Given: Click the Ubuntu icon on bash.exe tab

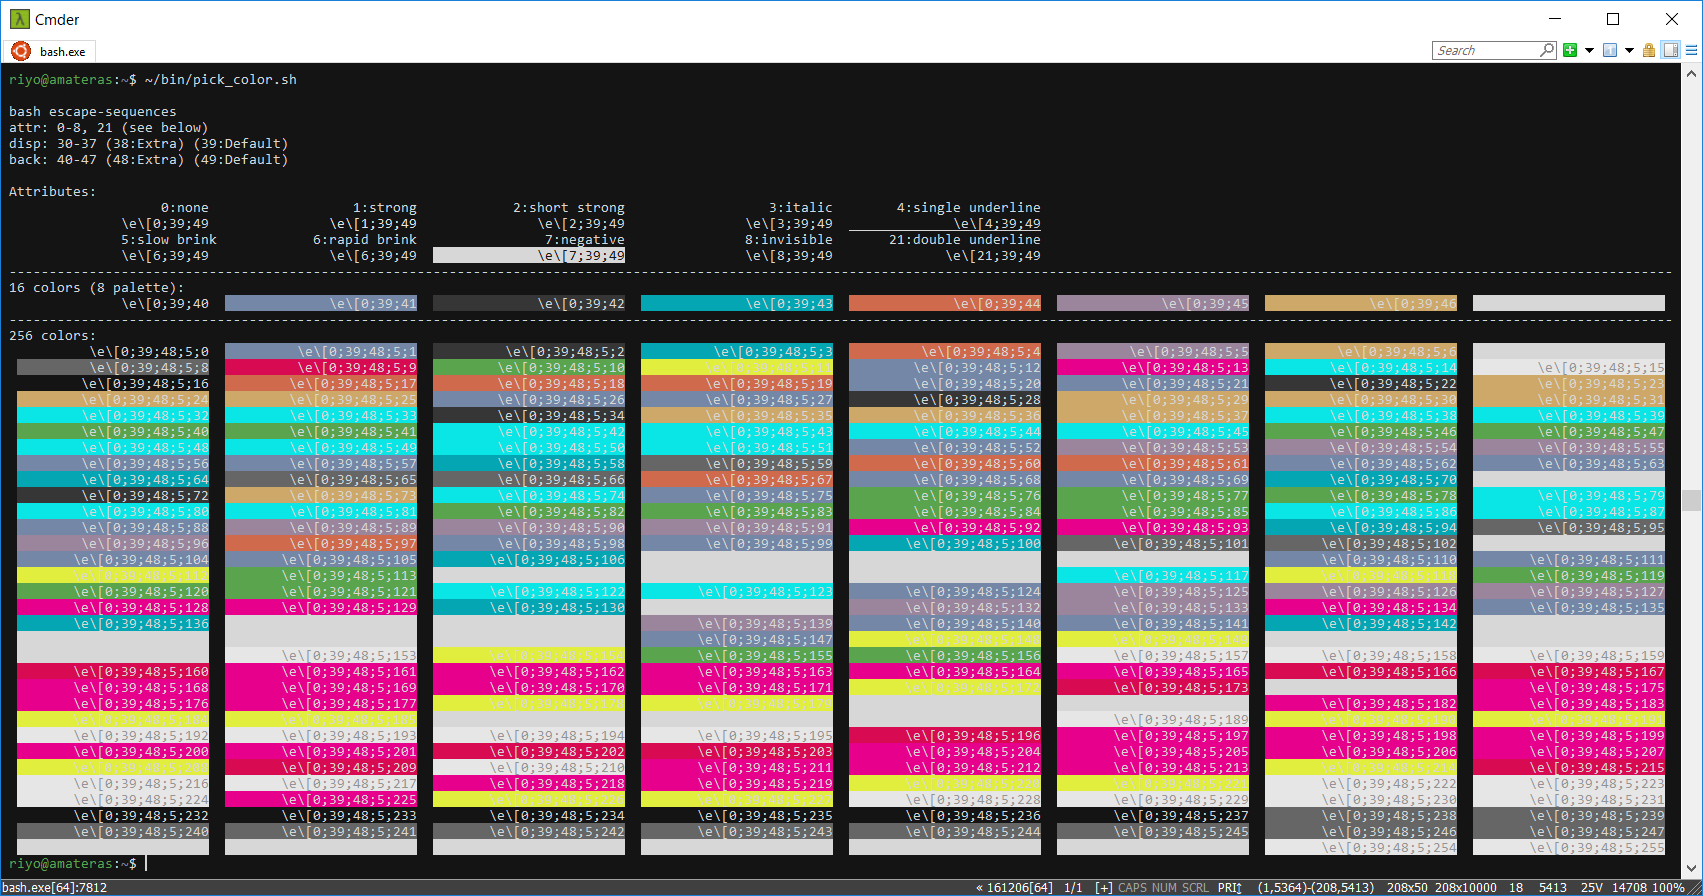Looking at the screenshot, I should point(21,51).
